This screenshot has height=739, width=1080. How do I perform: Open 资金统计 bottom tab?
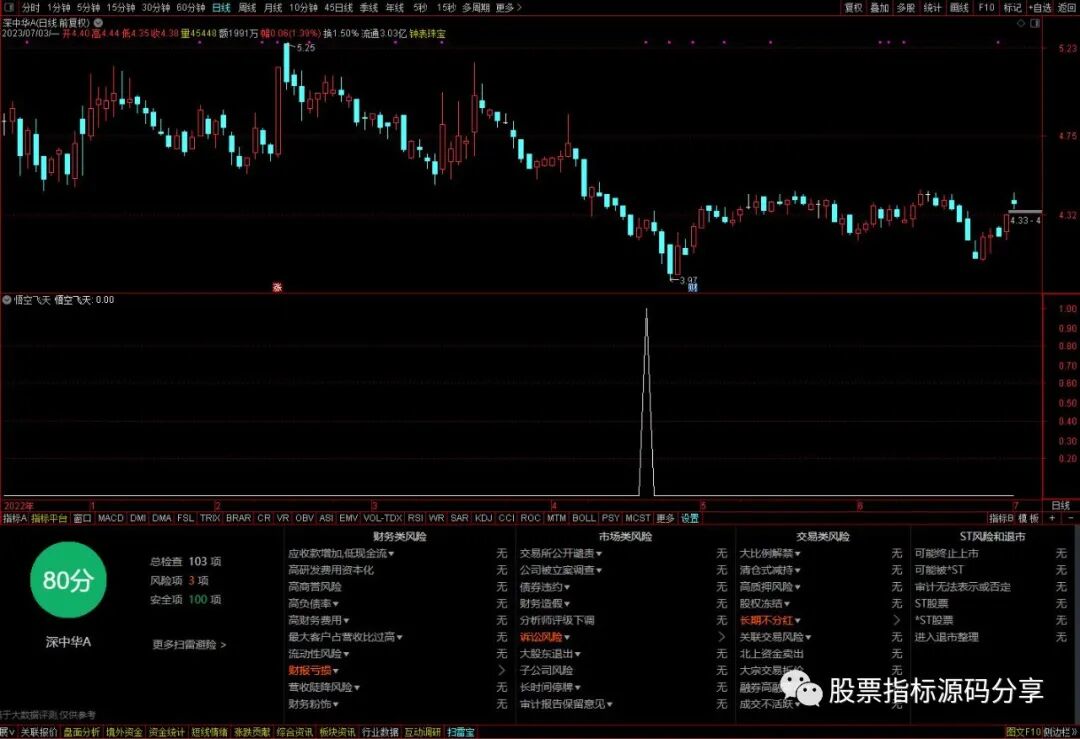tap(167, 732)
